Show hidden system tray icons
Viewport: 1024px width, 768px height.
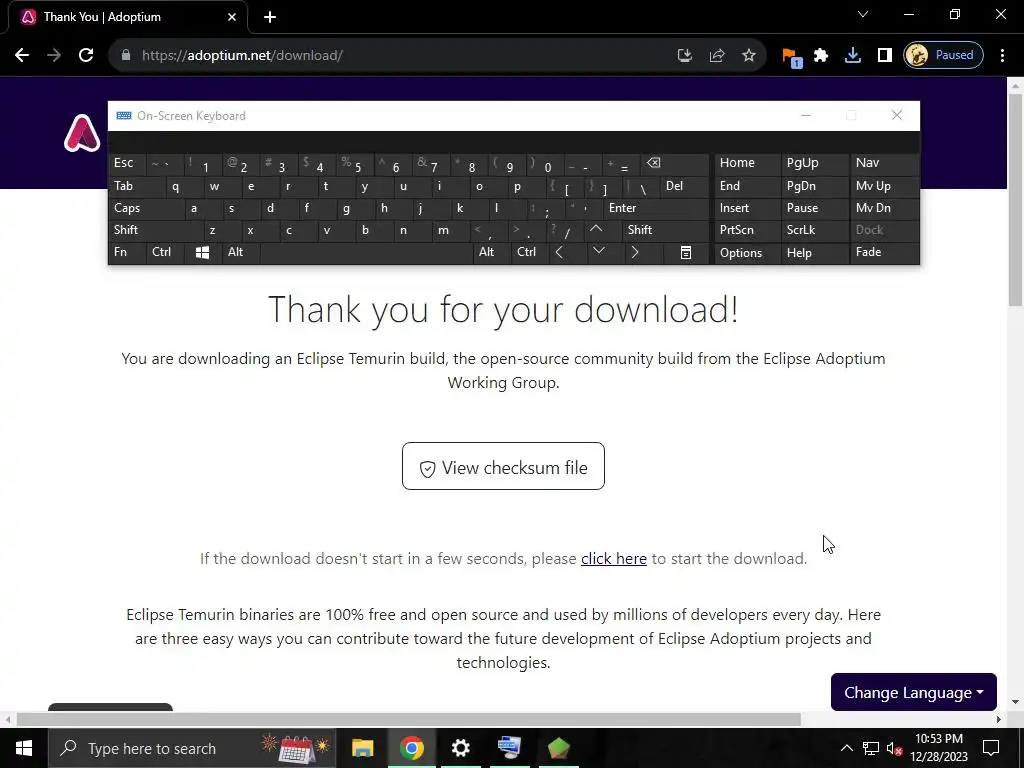point(846,748)
